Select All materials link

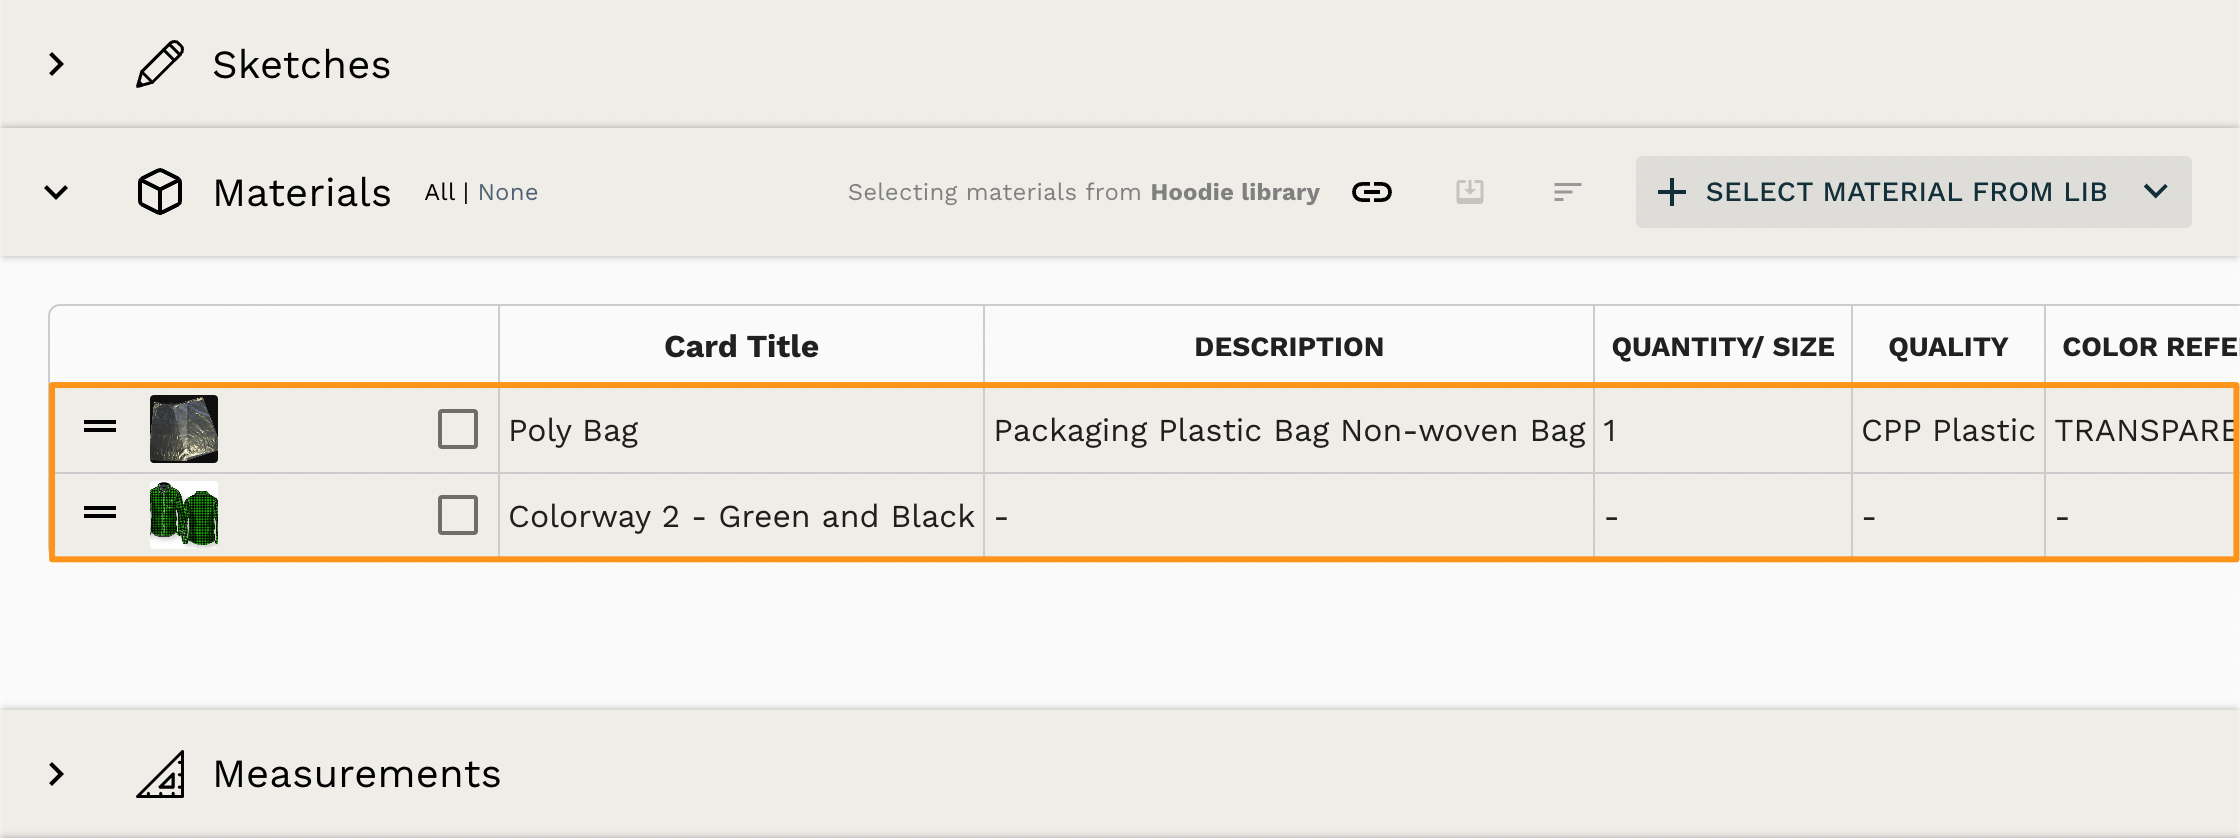[439, 192]
